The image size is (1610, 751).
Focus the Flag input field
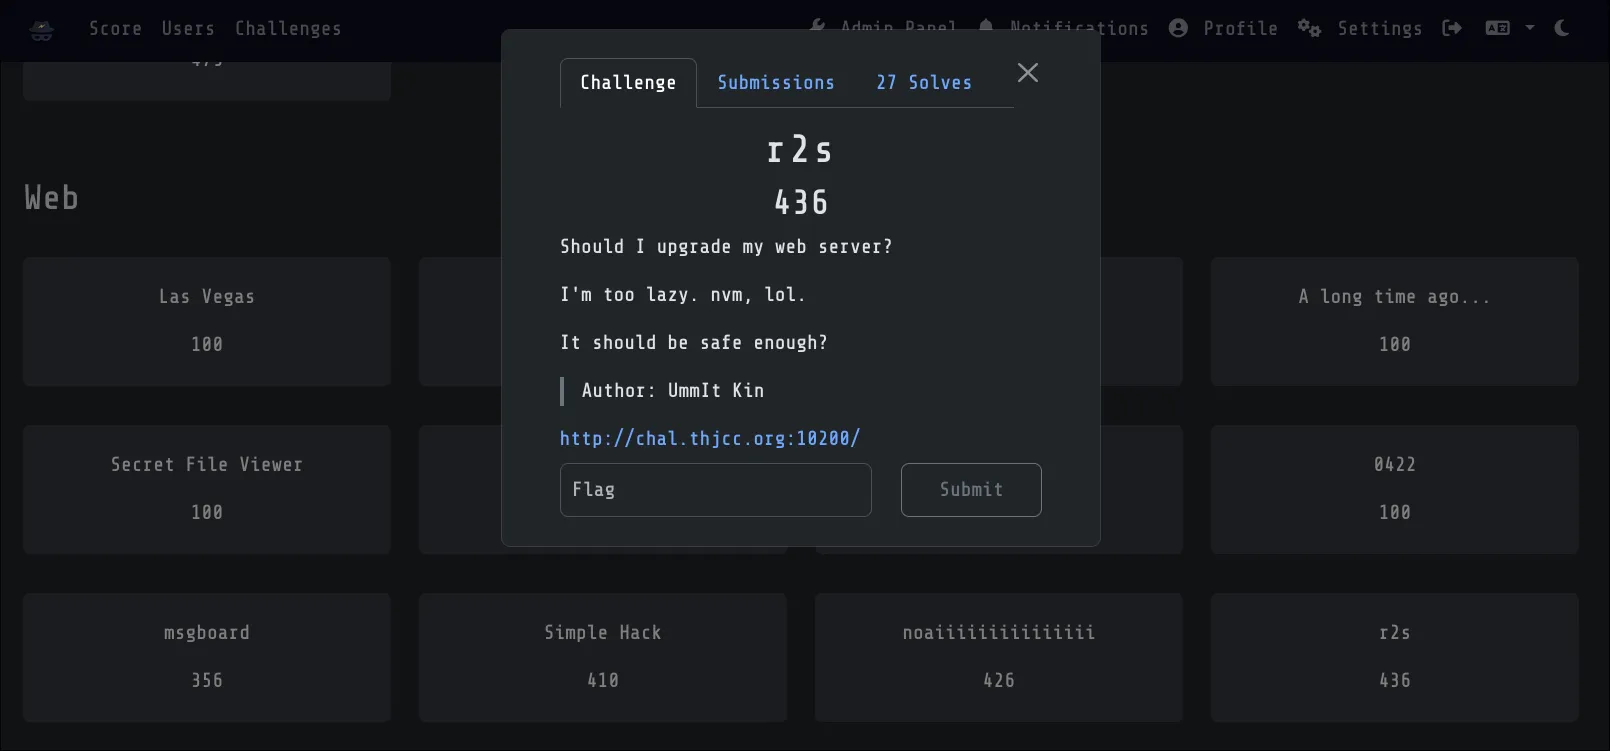coord(716,490)
